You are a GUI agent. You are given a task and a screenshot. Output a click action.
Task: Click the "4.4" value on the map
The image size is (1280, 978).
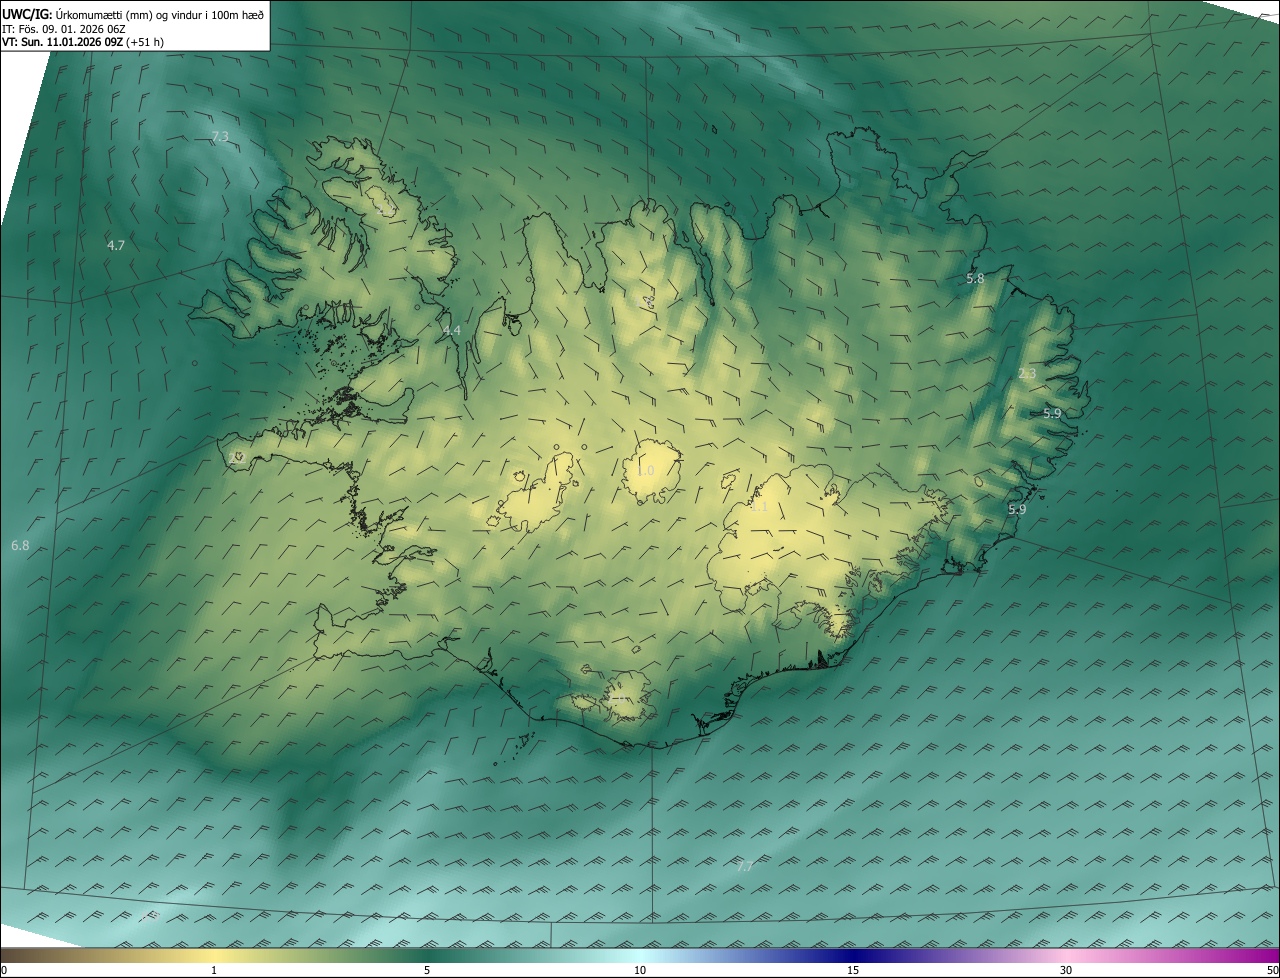452,330
